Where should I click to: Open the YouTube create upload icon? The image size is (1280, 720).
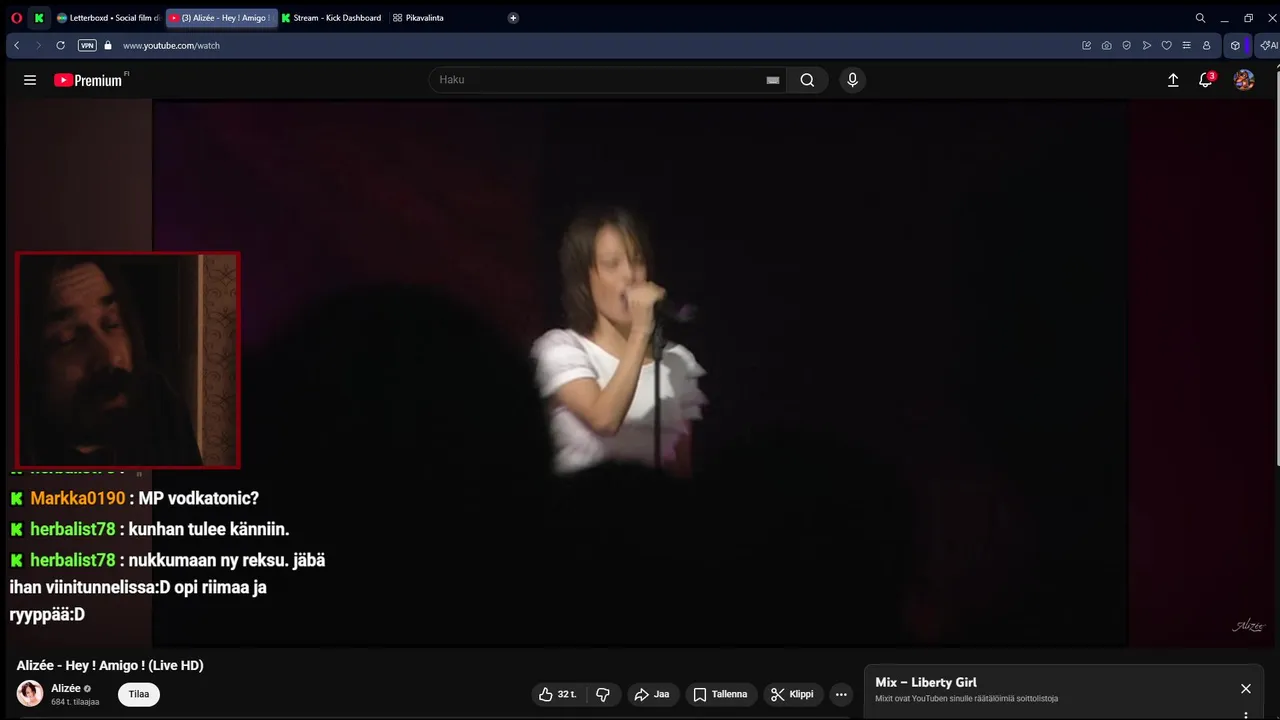[1173, 80]
